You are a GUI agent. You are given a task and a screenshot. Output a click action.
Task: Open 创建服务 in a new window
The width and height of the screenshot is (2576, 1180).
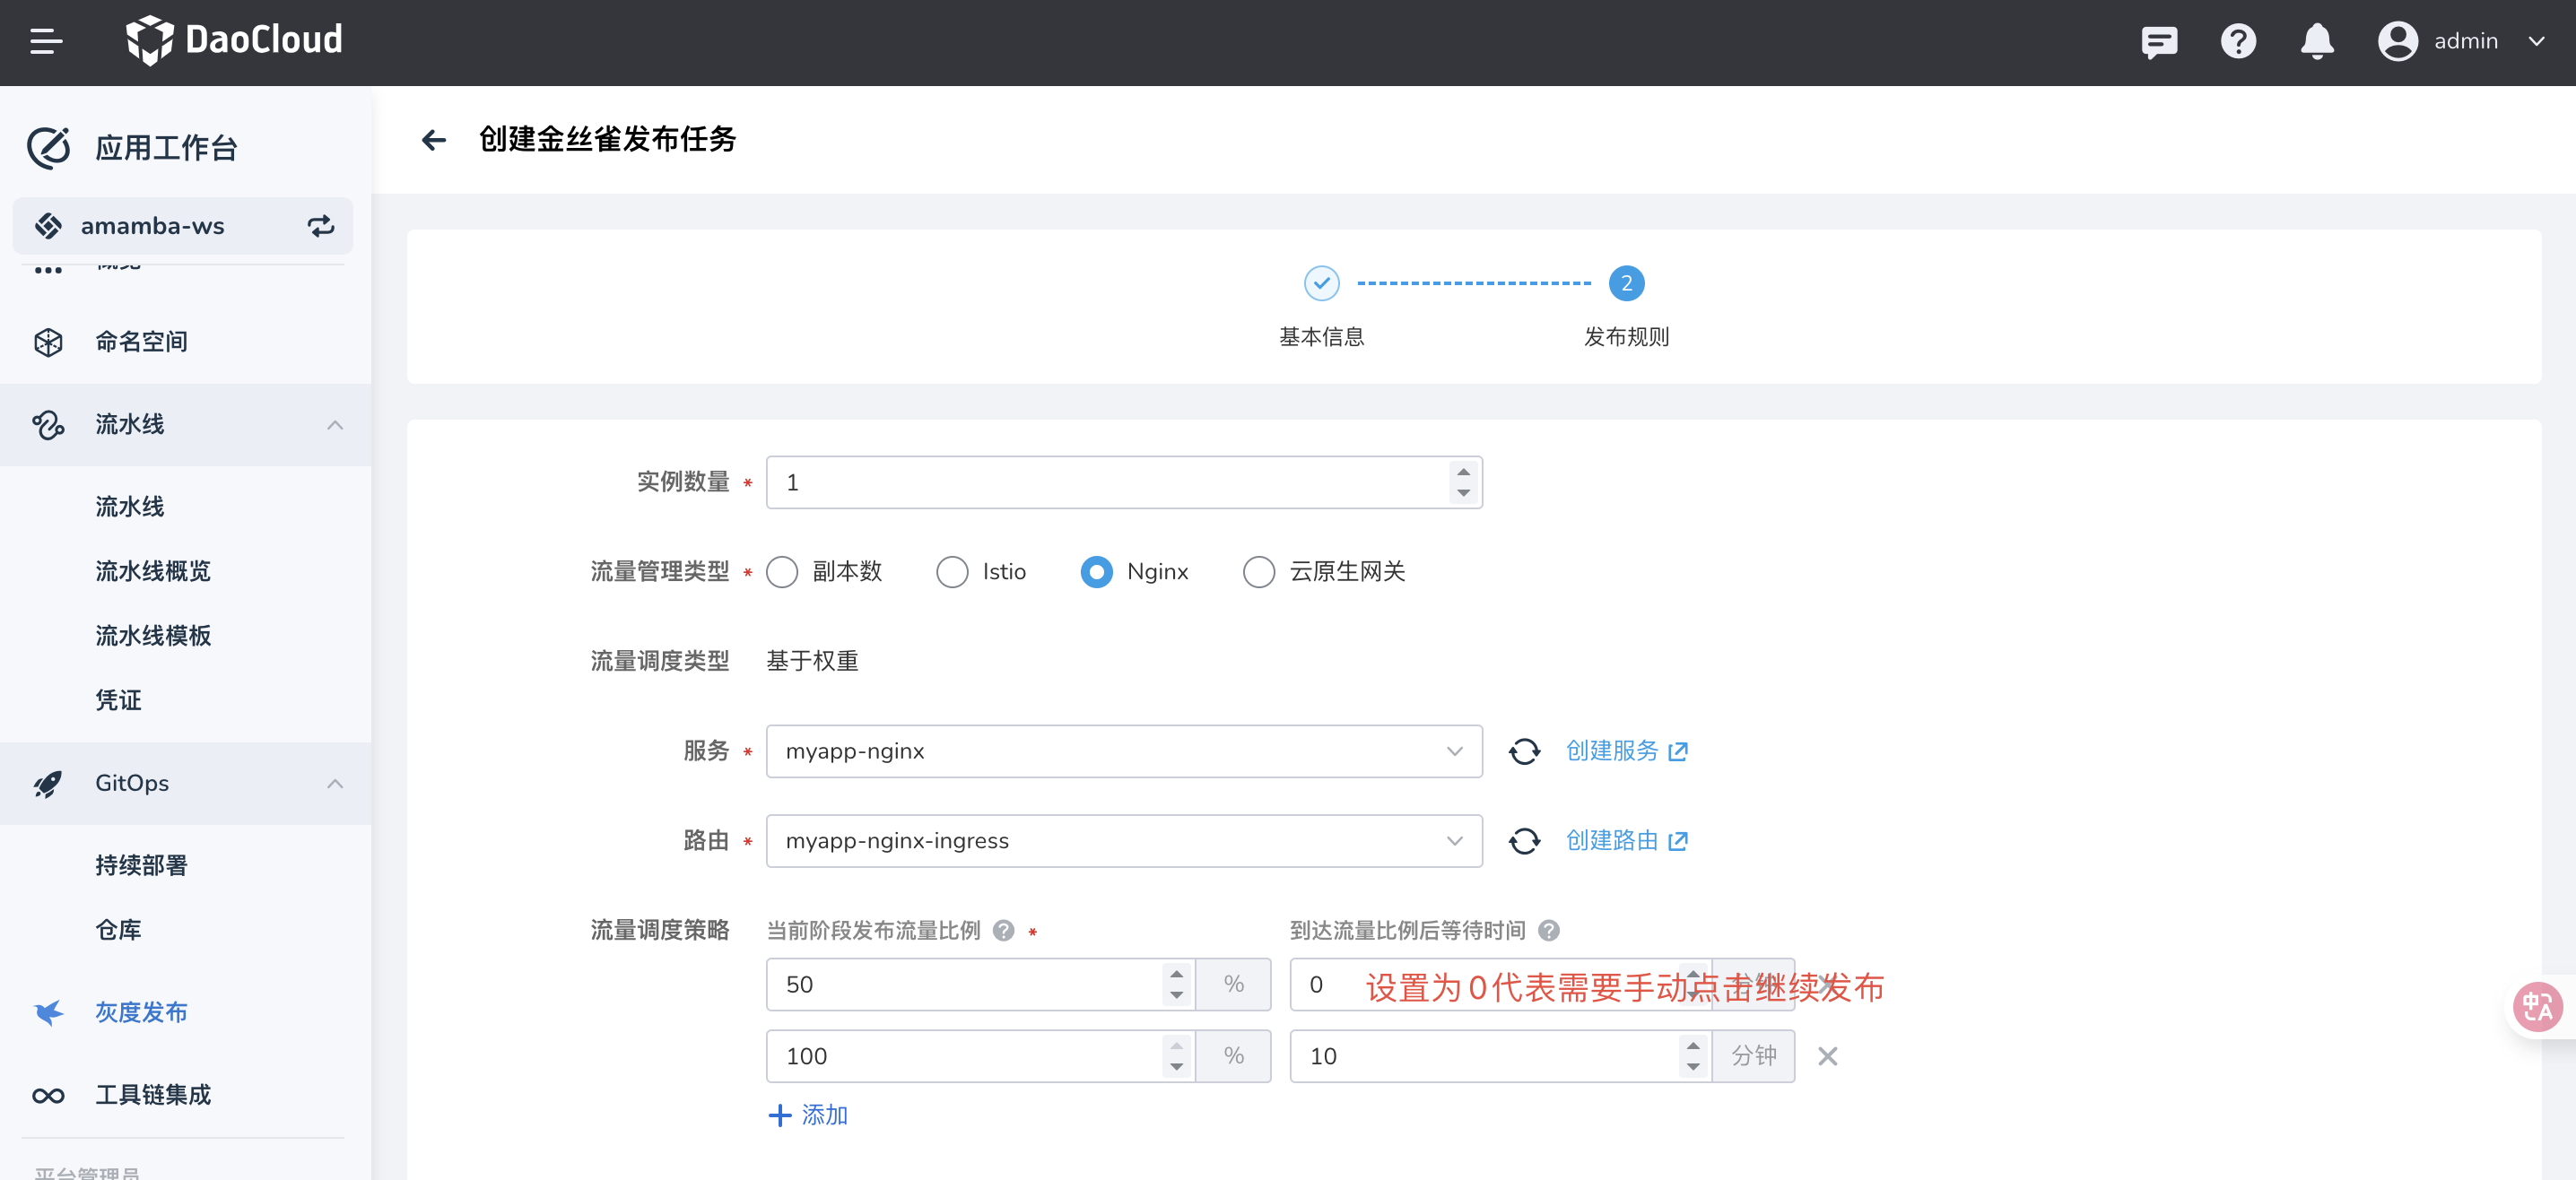pos(1612,751)
